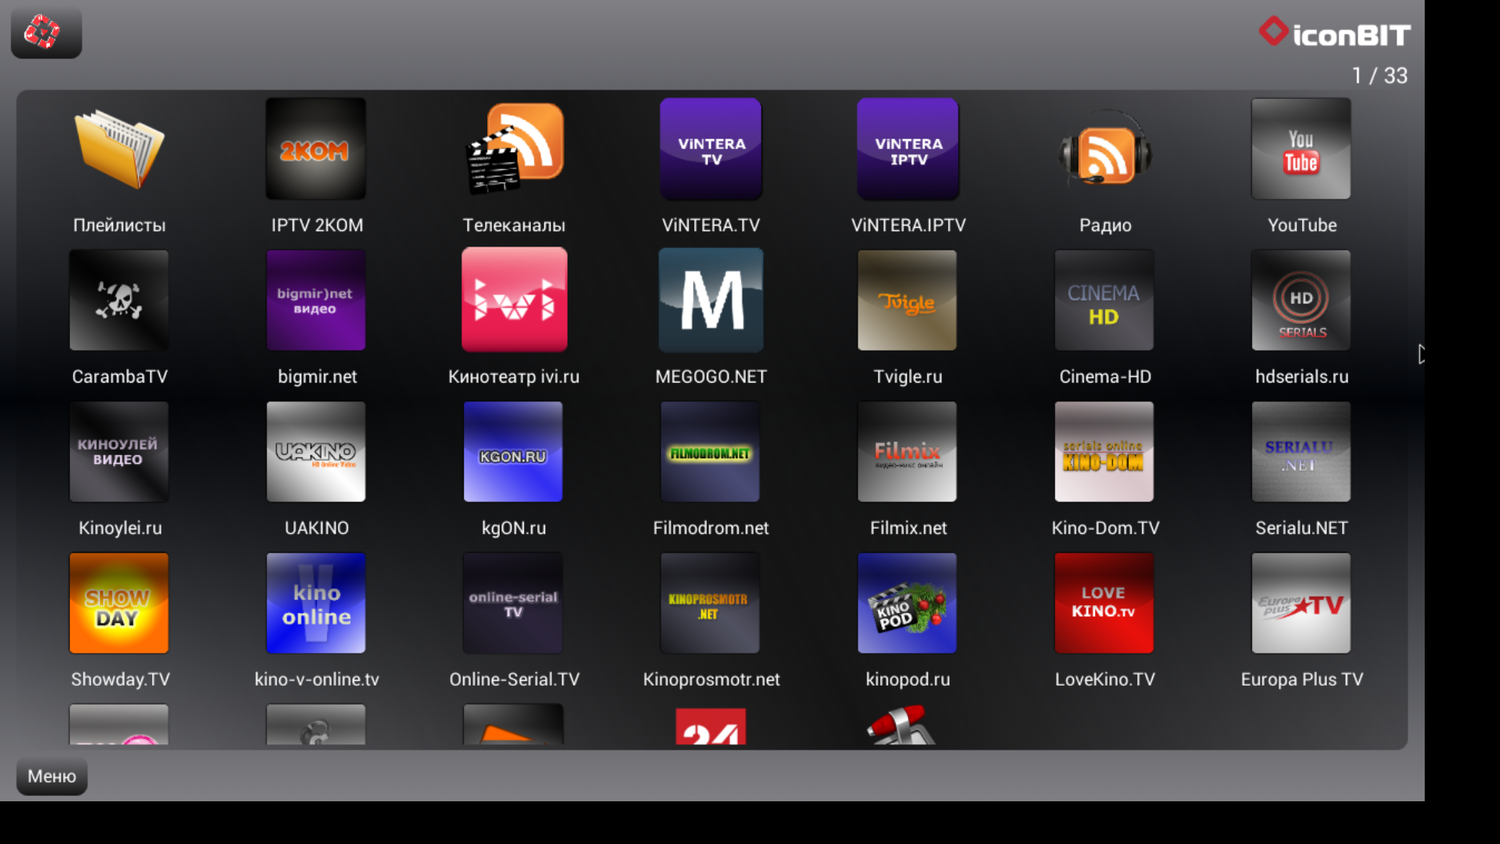Open Filmodrom.net icon
The width and height of the screenshot is (1500, 844).
coord(710,452)
